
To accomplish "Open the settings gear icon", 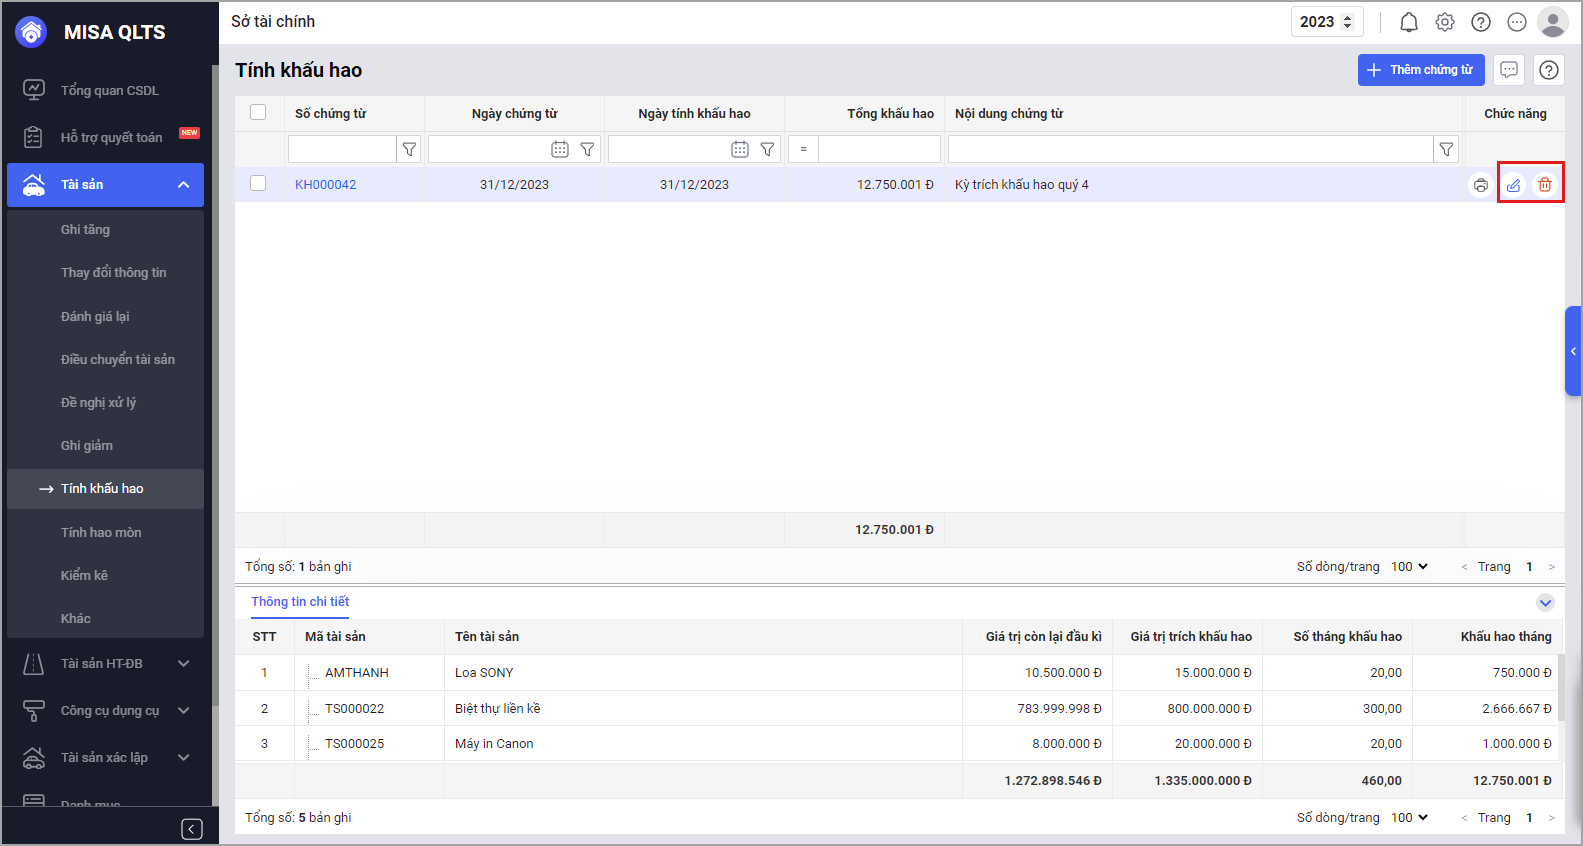I will pyautogui.click(x=1444, y=22).
